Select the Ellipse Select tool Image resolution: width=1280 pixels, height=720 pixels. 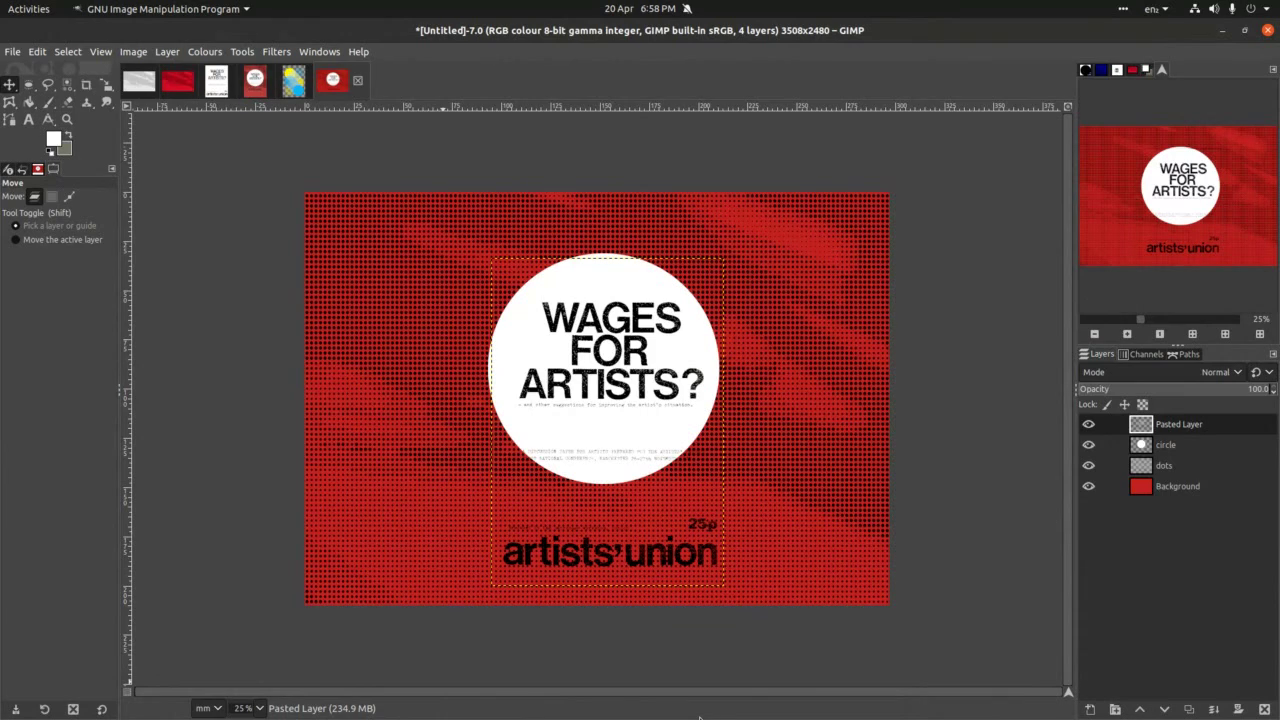[29, 85]
